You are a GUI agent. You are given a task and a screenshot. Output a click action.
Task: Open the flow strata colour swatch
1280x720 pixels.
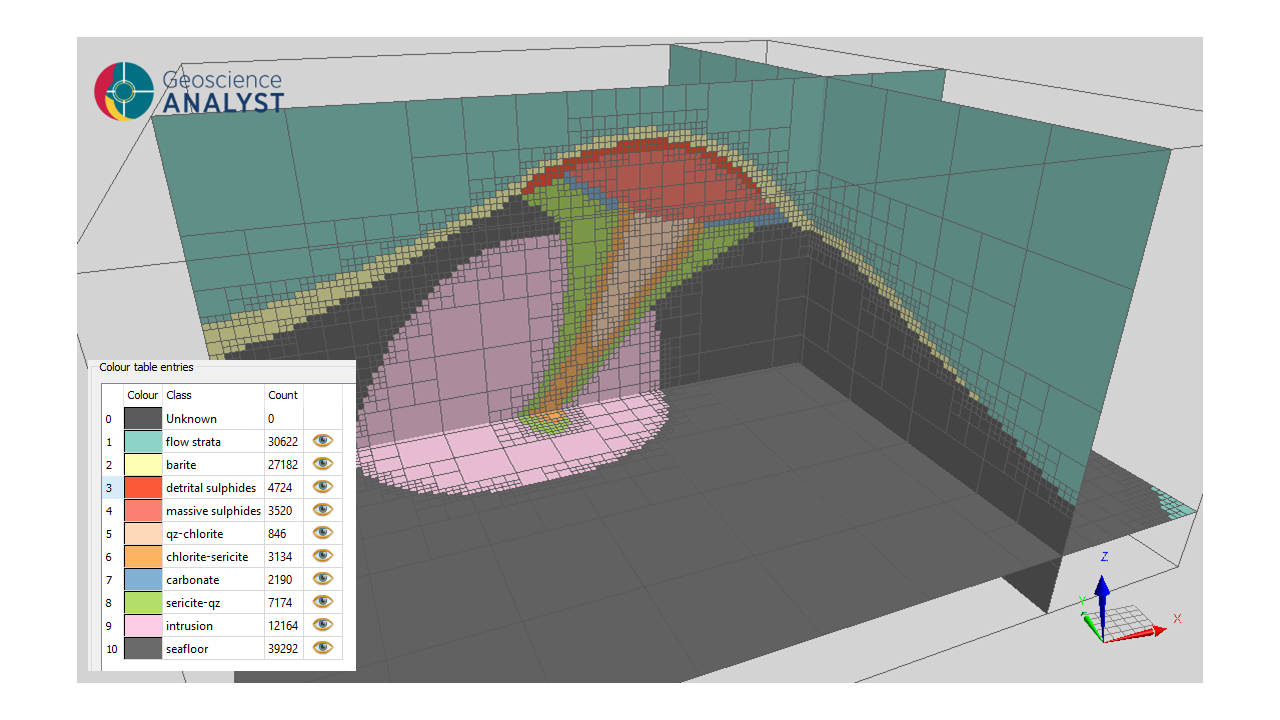[x=143, y=442]
